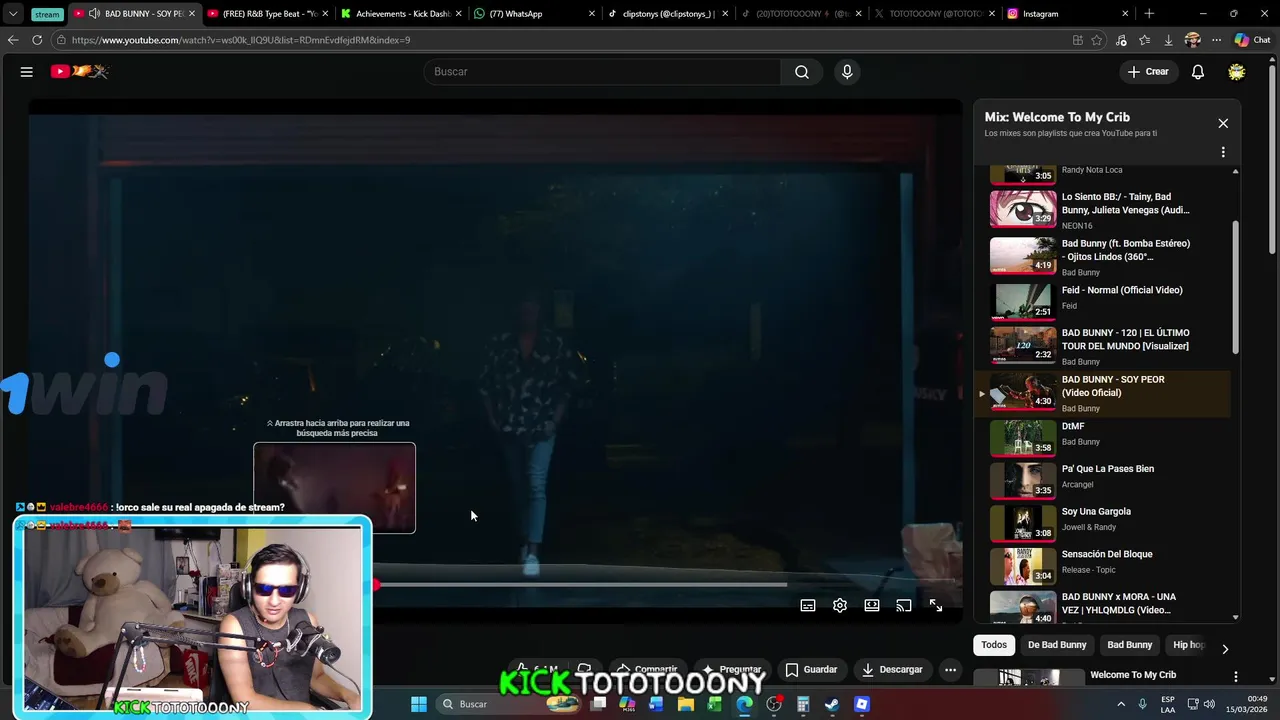Click the browser address bar URL
Viewport: 1280px width, 720px height.
[240, 40]
